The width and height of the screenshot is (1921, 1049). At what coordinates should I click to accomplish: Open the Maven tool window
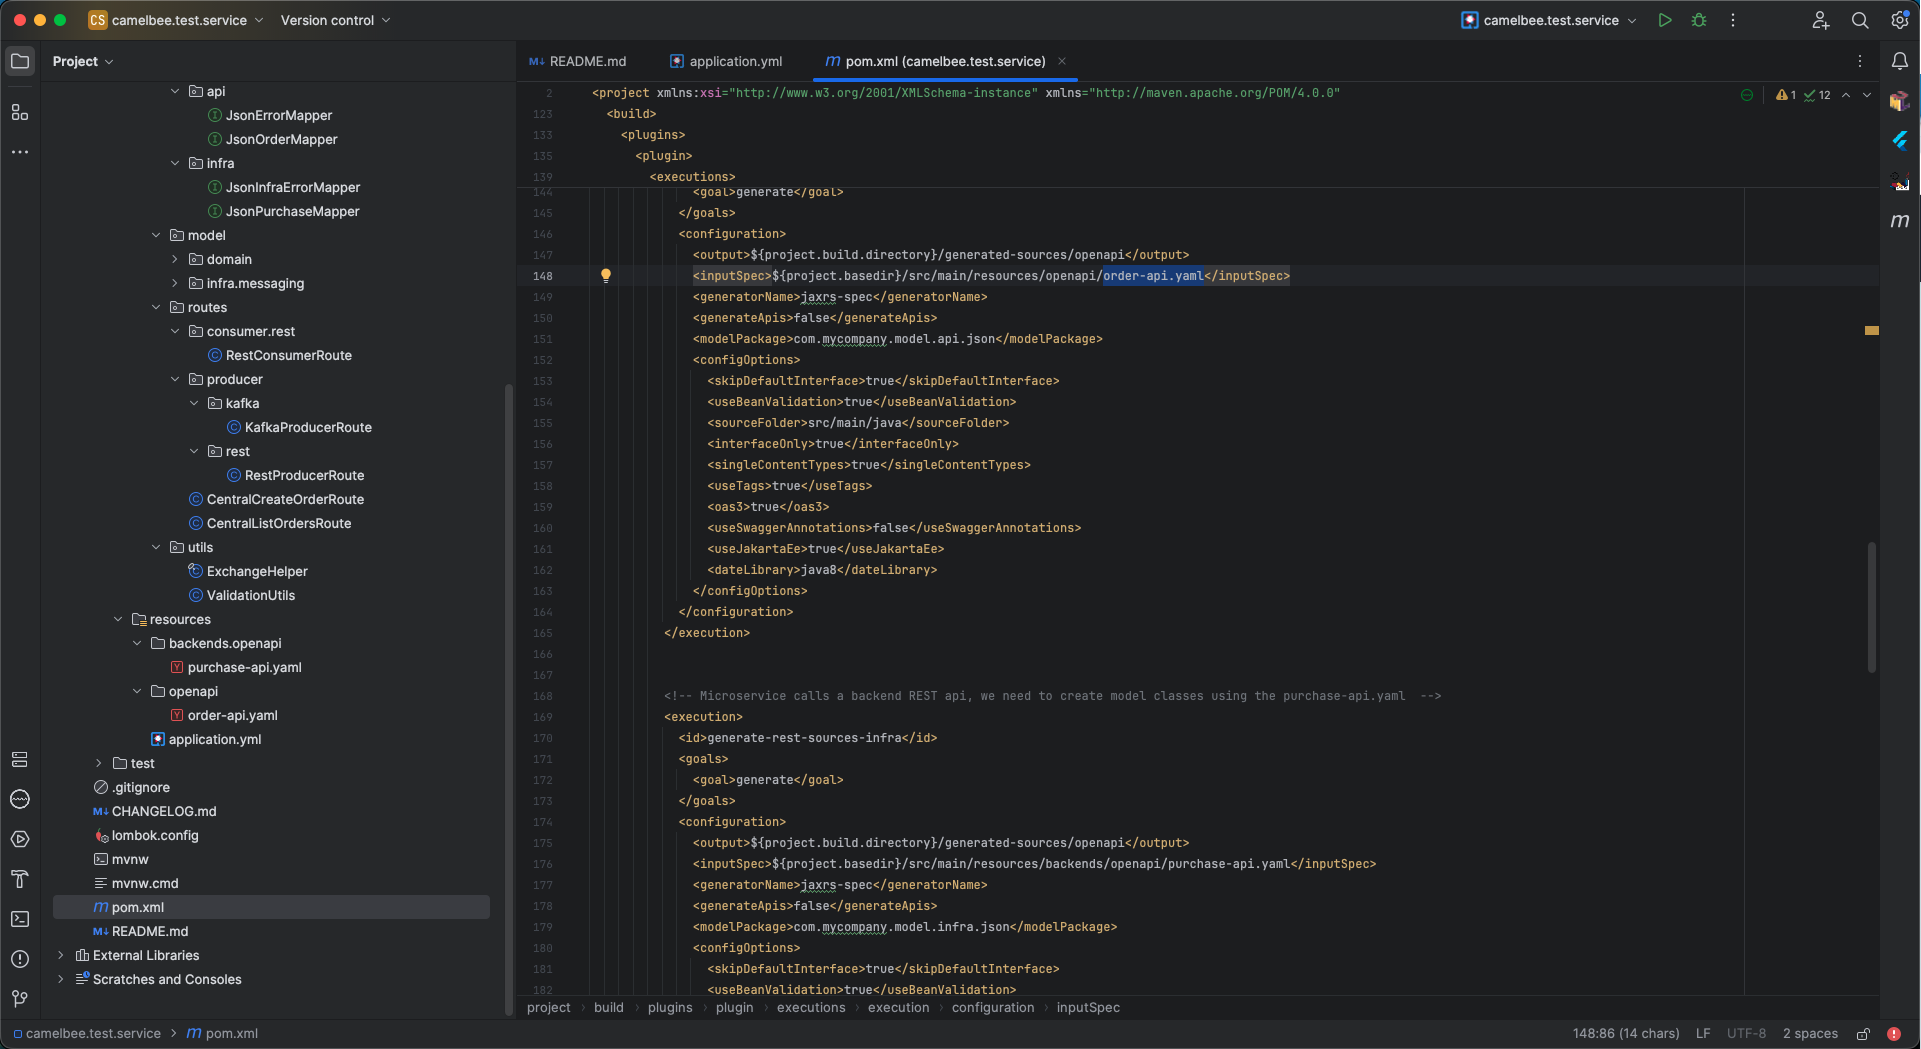pyautogui.click(x=1900, y=221)
